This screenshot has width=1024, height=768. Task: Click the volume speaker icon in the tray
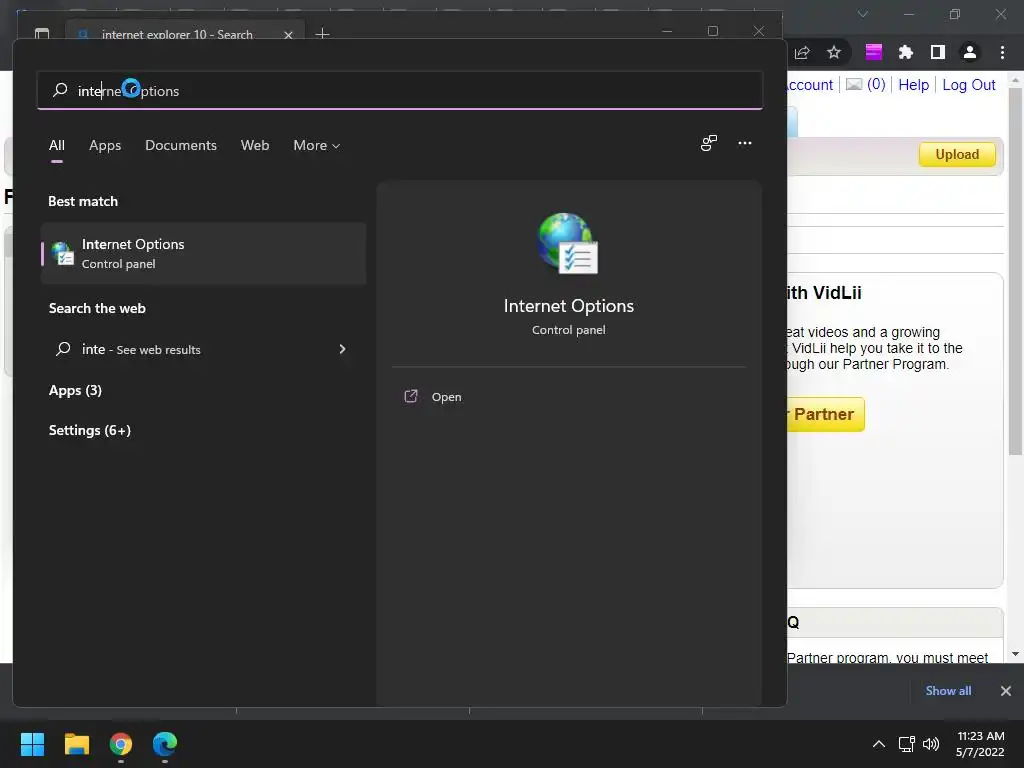(x=931, y=744)
